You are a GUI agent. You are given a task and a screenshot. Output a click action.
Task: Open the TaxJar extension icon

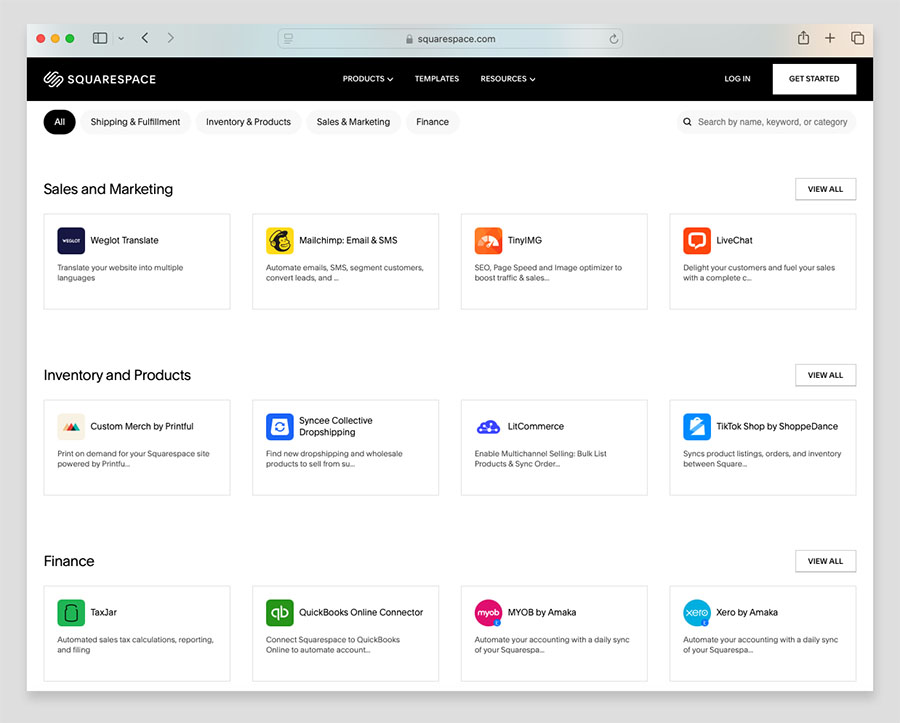71,613
